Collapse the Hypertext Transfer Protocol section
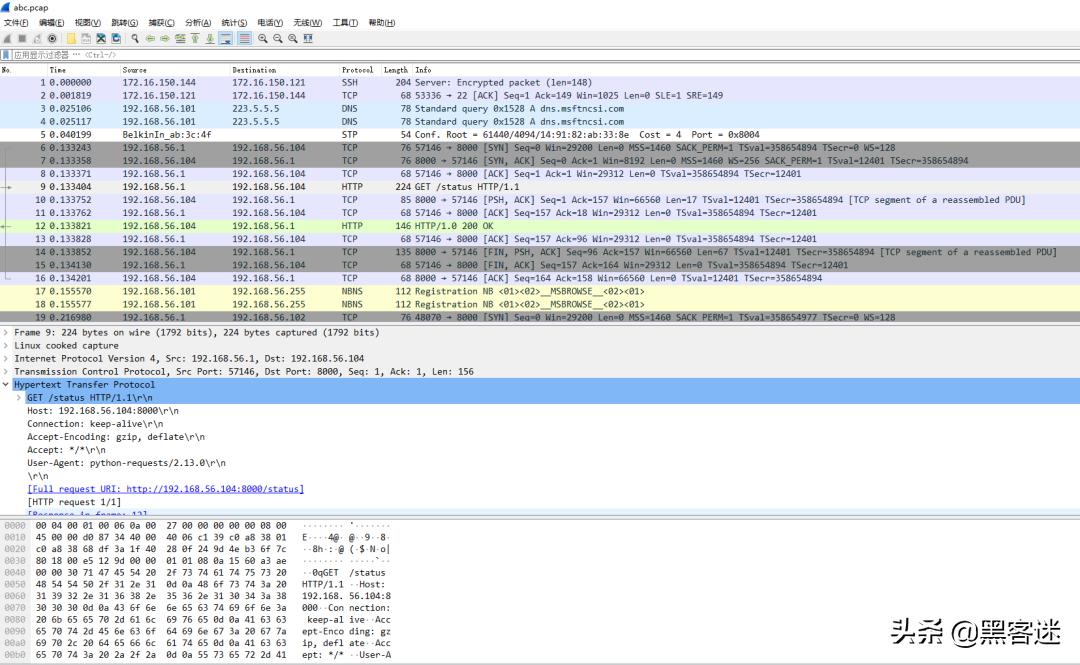This screenshot has width=1080, height=665. click(x=7, y=385)
